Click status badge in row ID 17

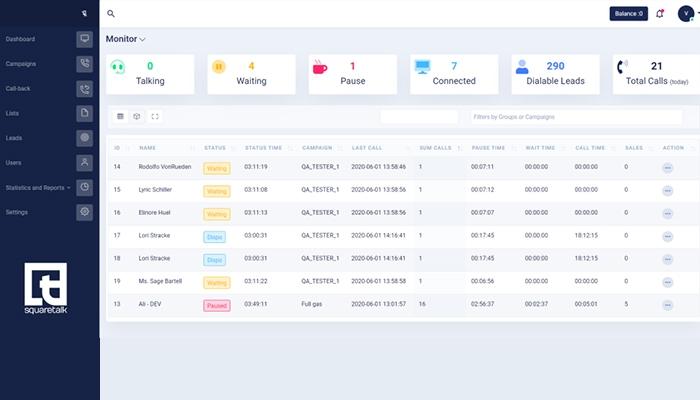[x=215, y=237]
